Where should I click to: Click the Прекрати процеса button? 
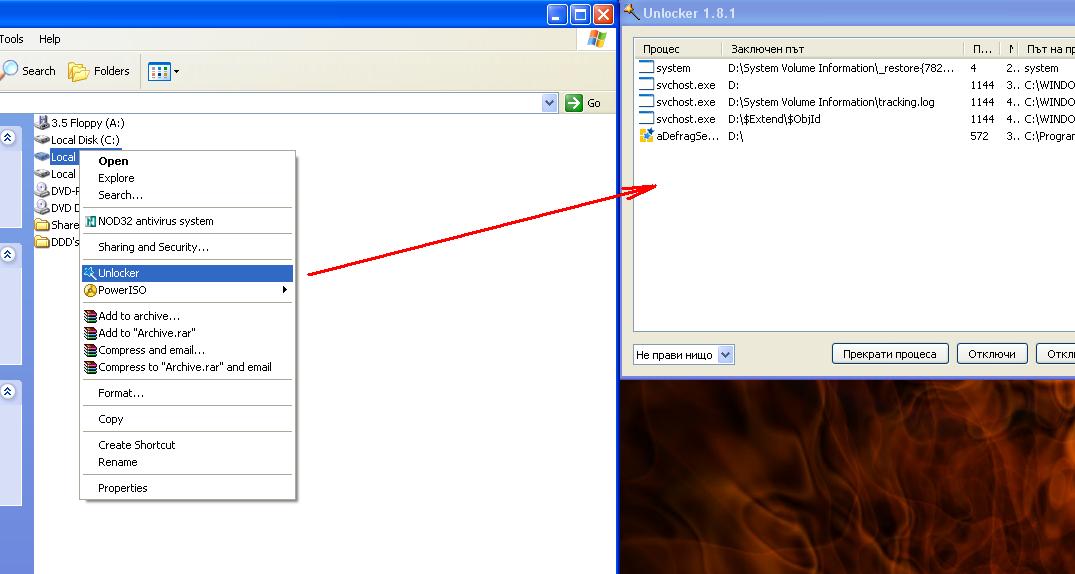[x=889, y=355]
